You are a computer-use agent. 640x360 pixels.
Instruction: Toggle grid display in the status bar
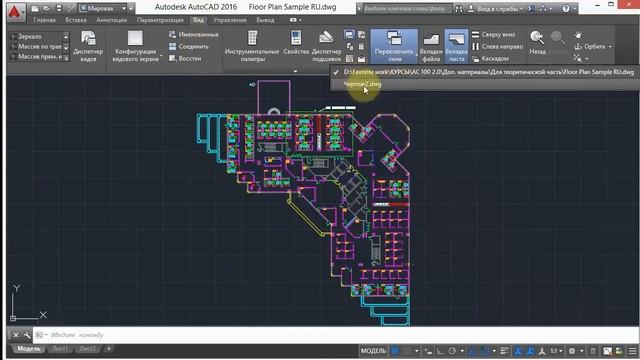click(x=395, y=351)
